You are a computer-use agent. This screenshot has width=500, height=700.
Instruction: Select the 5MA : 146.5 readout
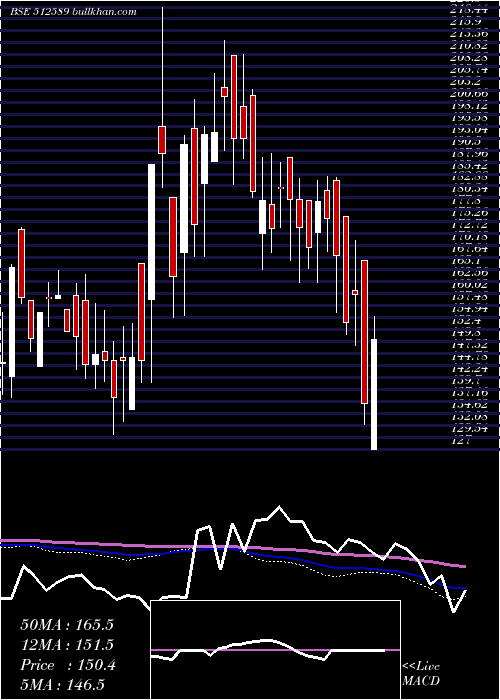[62, 685]
